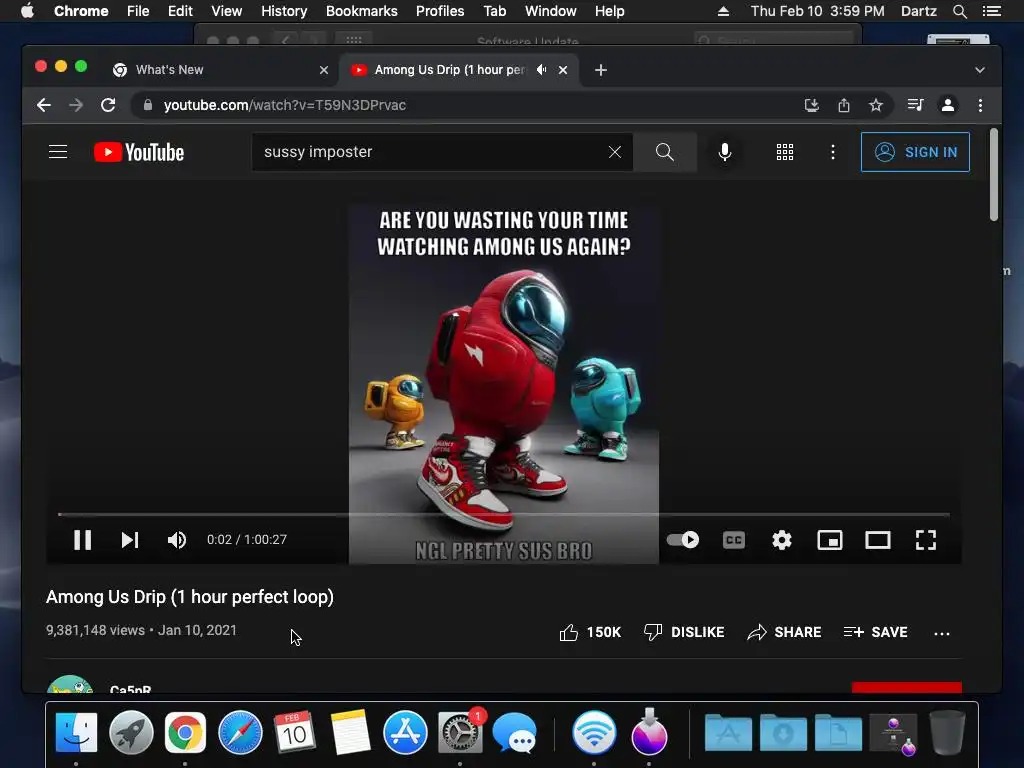This screenshot has height=768, width=1024.
Task: Click the video title text
Action: click(x=189, y=597)
